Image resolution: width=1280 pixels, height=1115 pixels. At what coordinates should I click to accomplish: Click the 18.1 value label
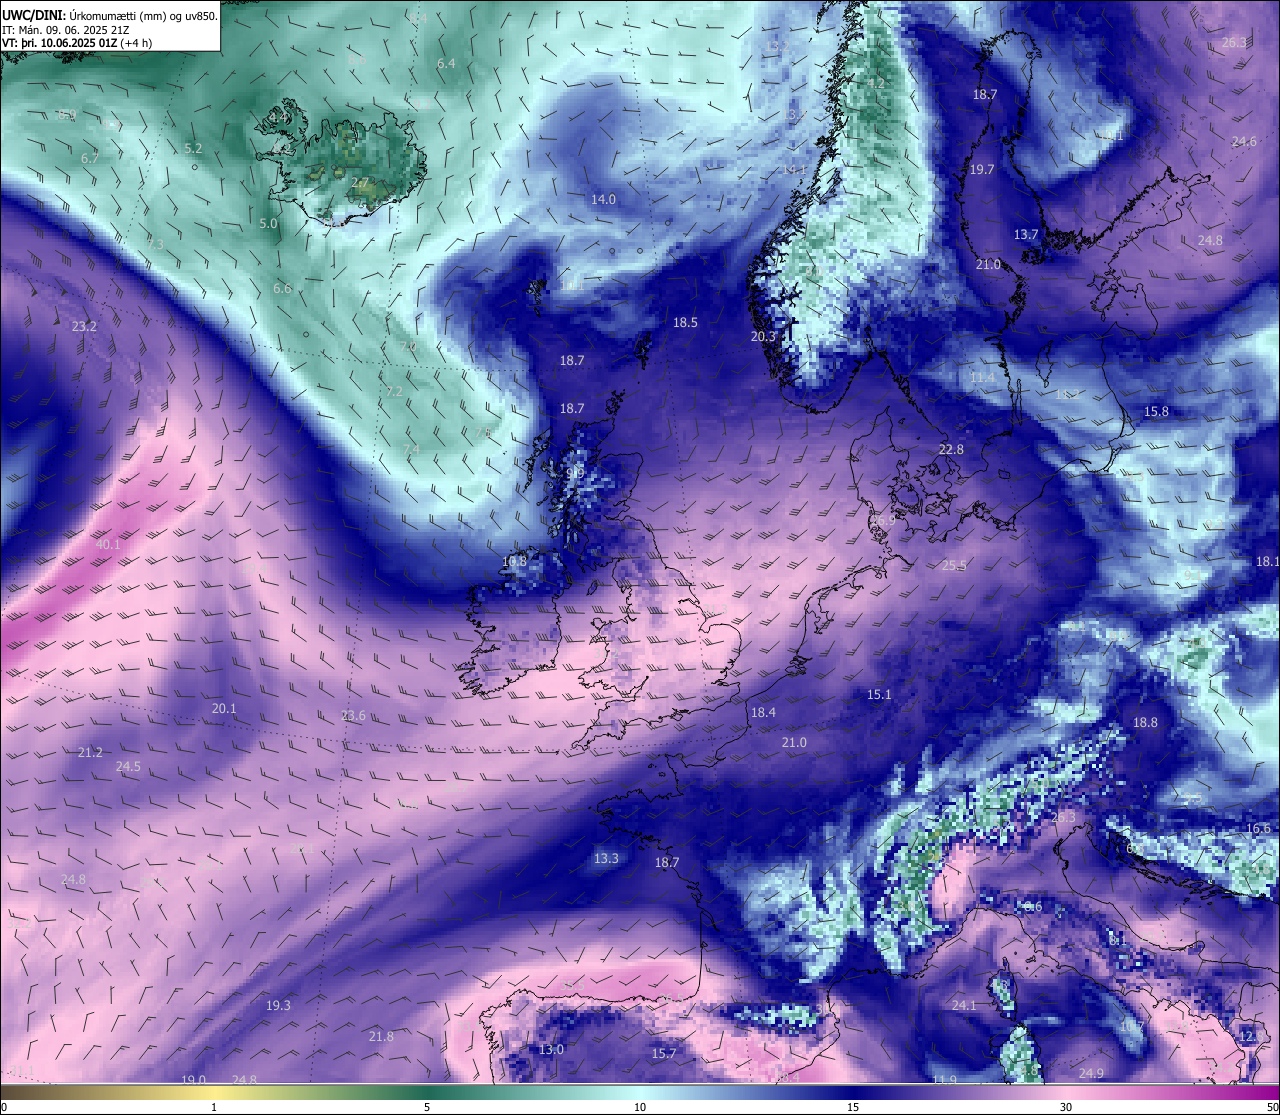[1267, 561]
